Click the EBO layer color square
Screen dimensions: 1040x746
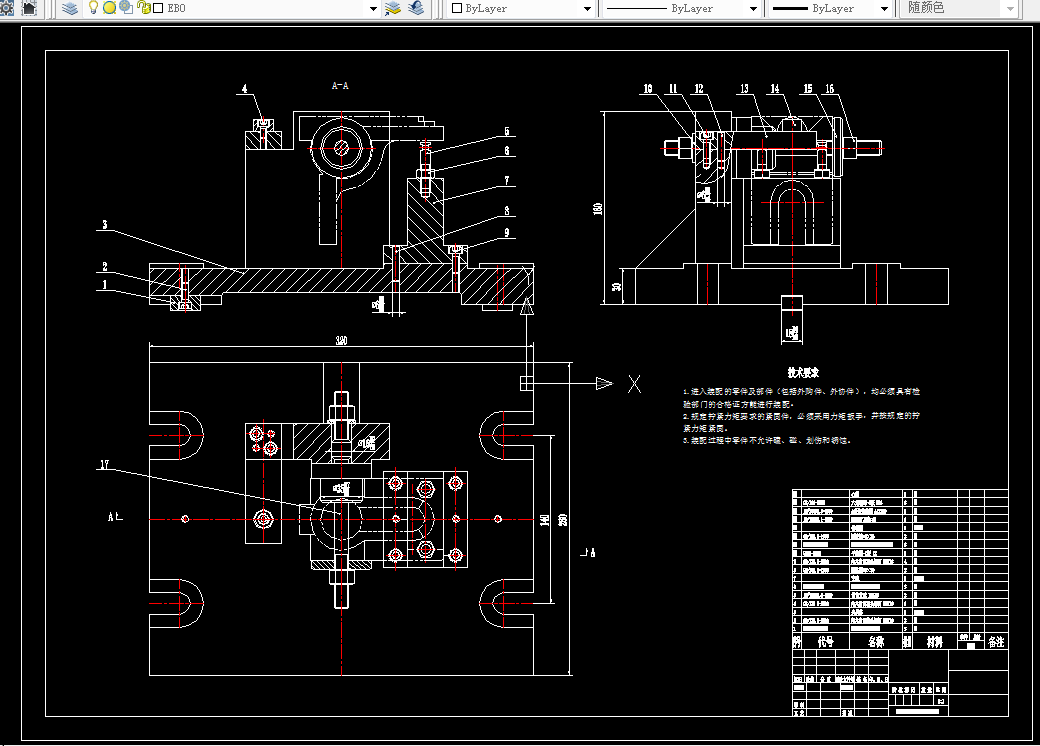[x=158, y=9]
